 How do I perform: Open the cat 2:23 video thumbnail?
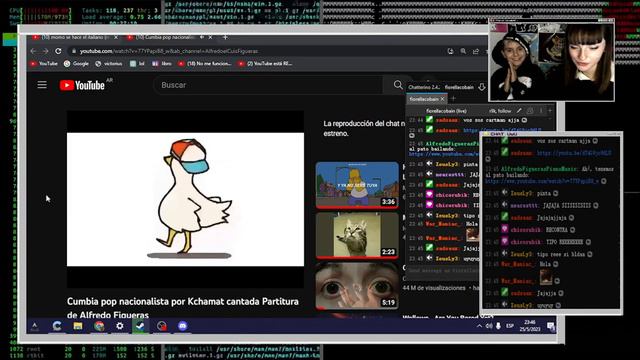(x=357, y=236)
